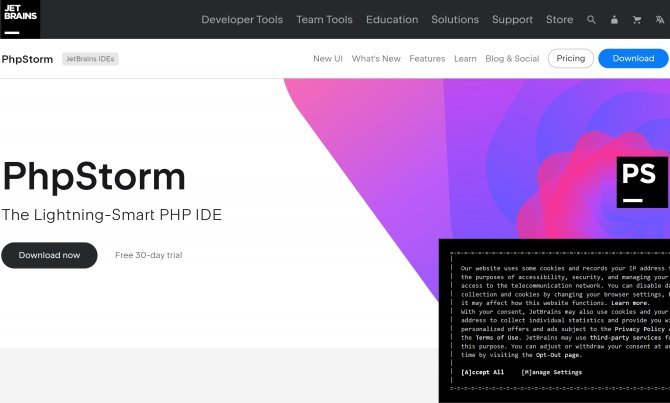This screenshot has height=403, width=670.
Task: Click the Pricing button
Action: pyautogui.click(x=571, y=59)
